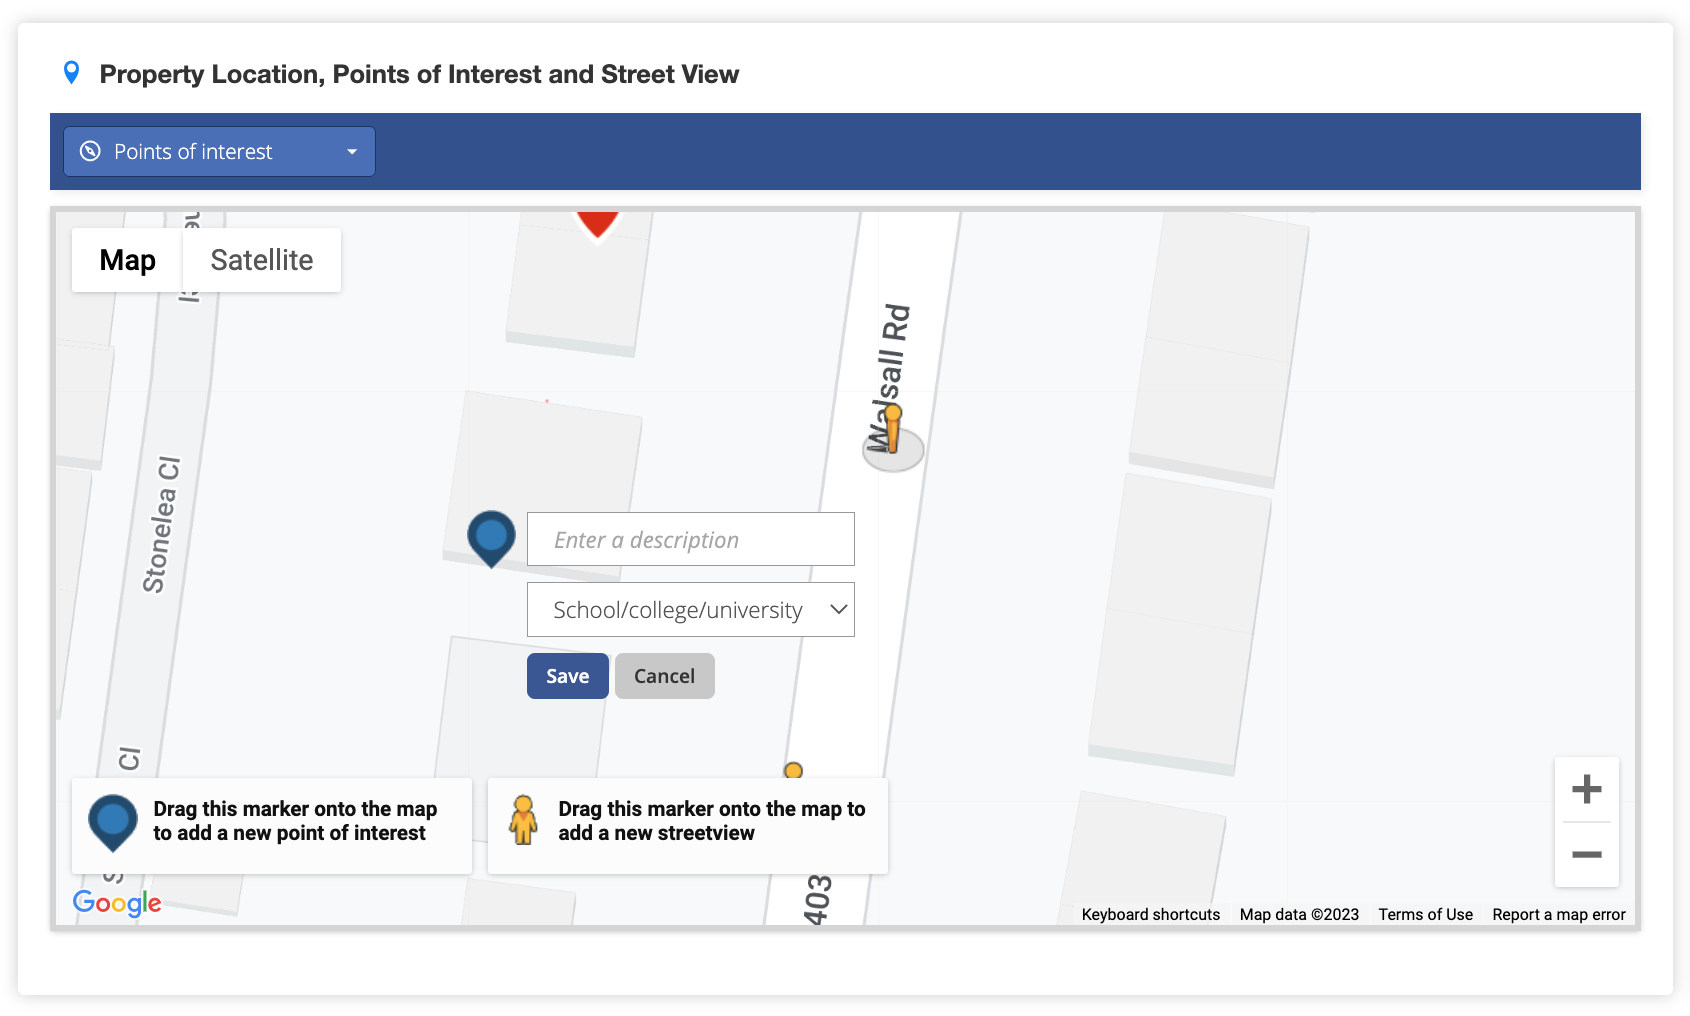
Task: Click the blue point of interest map marker
Action: 491,538
